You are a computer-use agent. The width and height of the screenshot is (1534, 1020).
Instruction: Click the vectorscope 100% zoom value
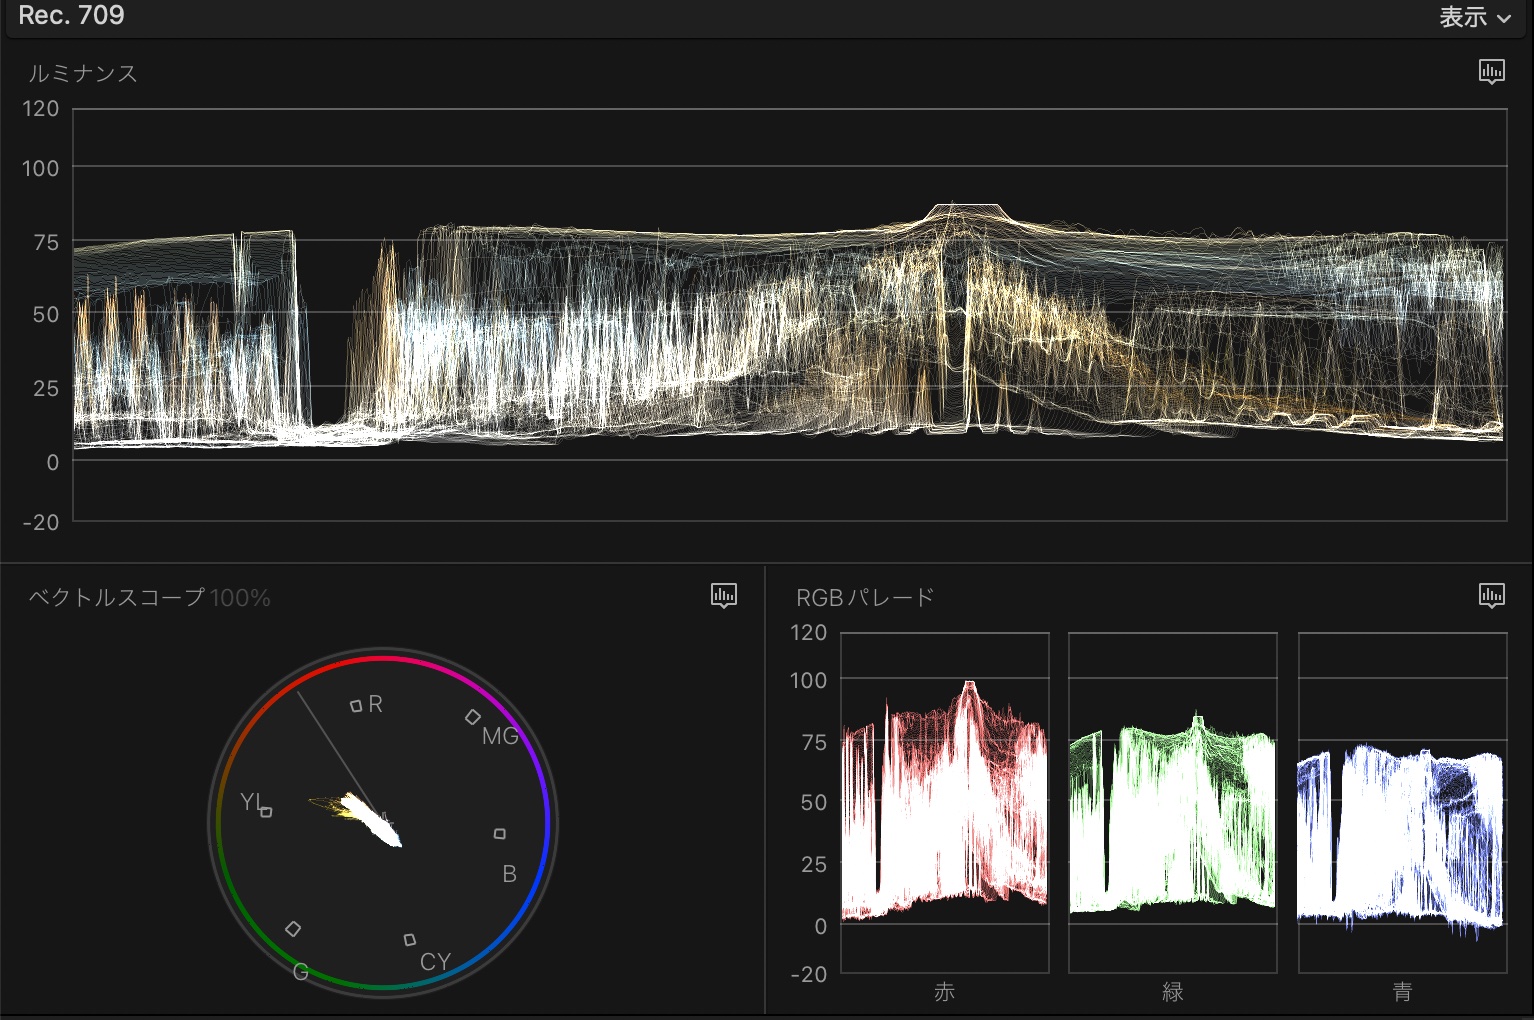click(x=240, y=598)
